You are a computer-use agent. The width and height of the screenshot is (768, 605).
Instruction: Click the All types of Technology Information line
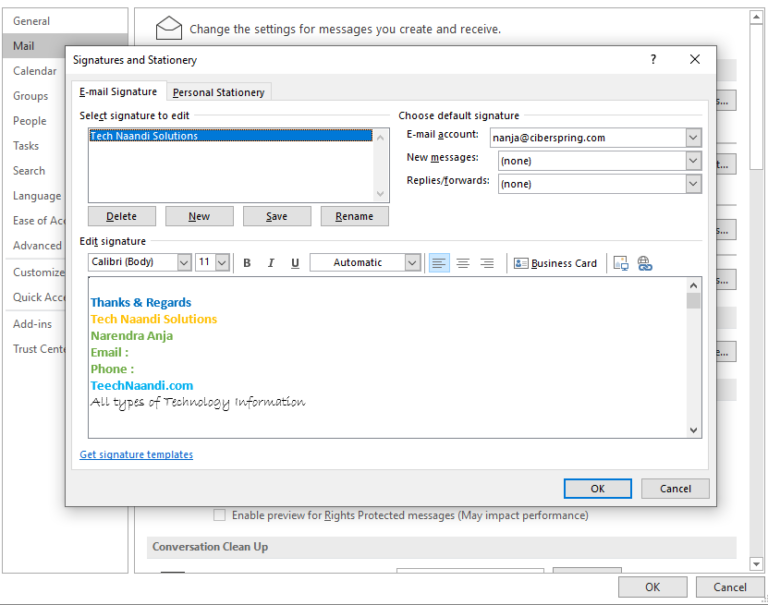[198, 402]
